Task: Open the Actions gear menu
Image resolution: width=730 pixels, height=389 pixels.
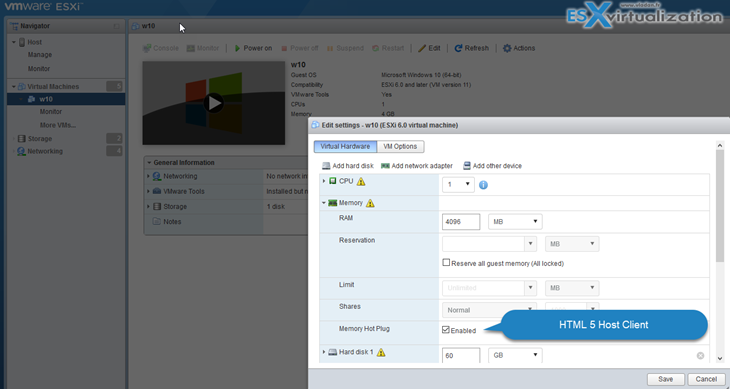Action: (x=519, y=48)
